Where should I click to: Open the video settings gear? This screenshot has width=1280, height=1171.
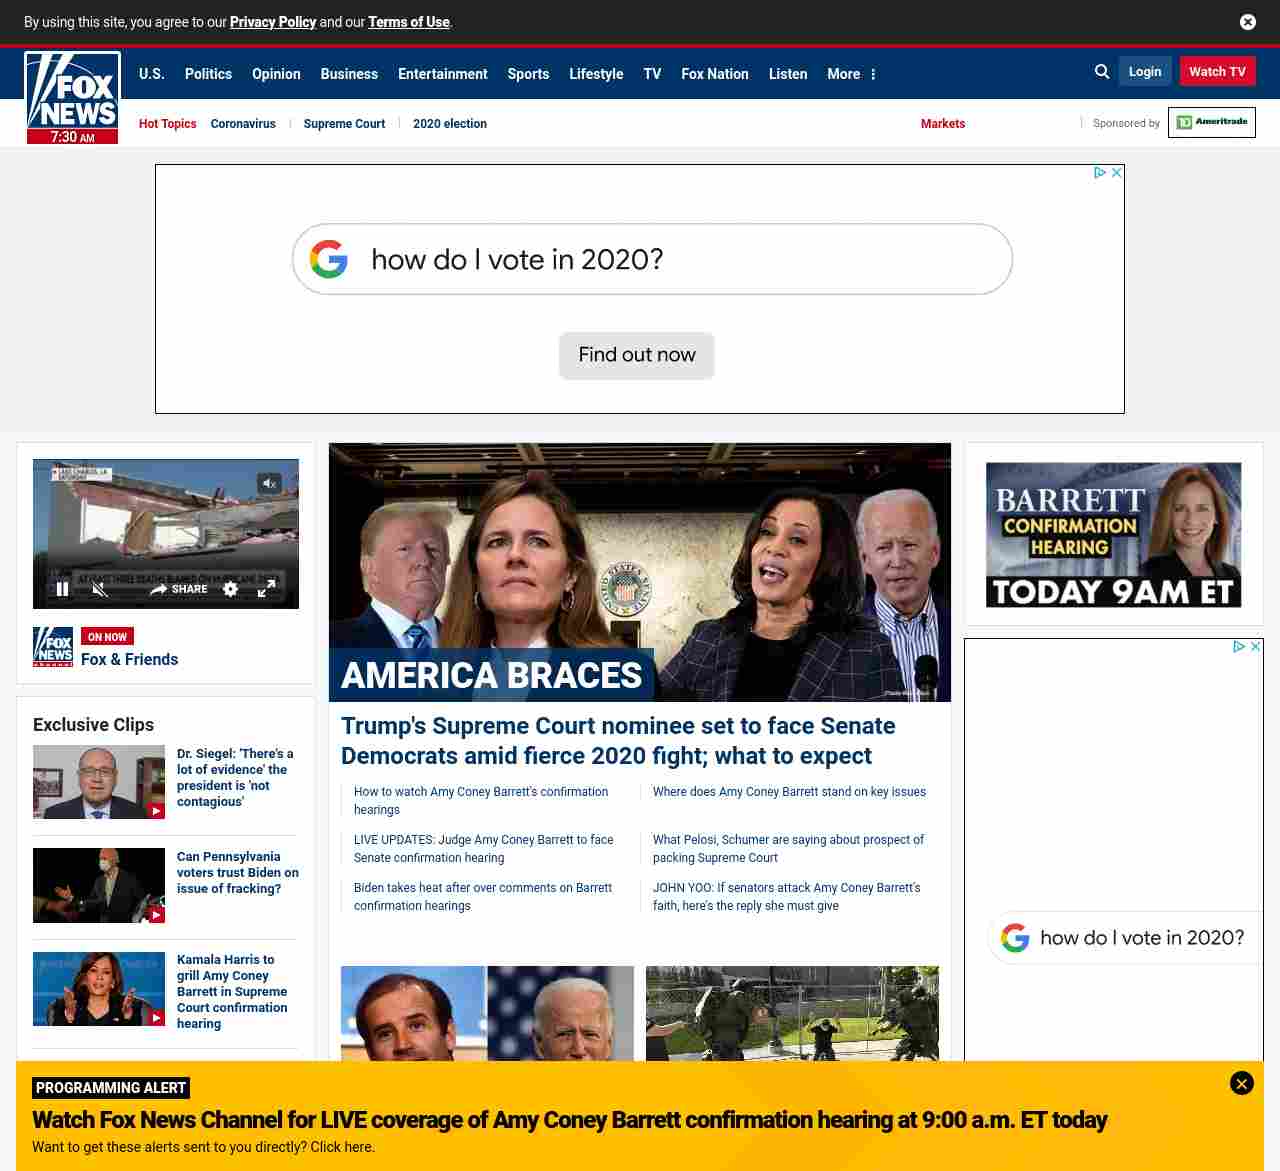point(230,589)
